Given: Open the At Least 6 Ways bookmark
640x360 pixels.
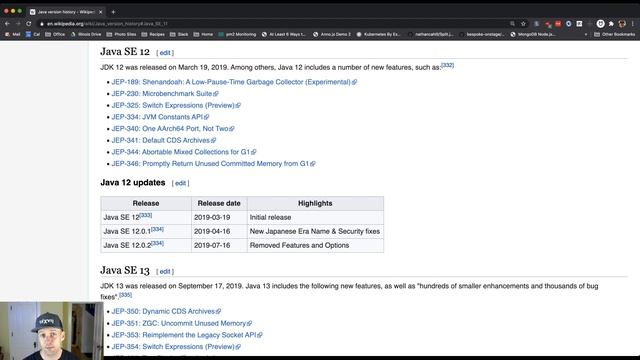Looking at the screenshot, I should point(284,34).
